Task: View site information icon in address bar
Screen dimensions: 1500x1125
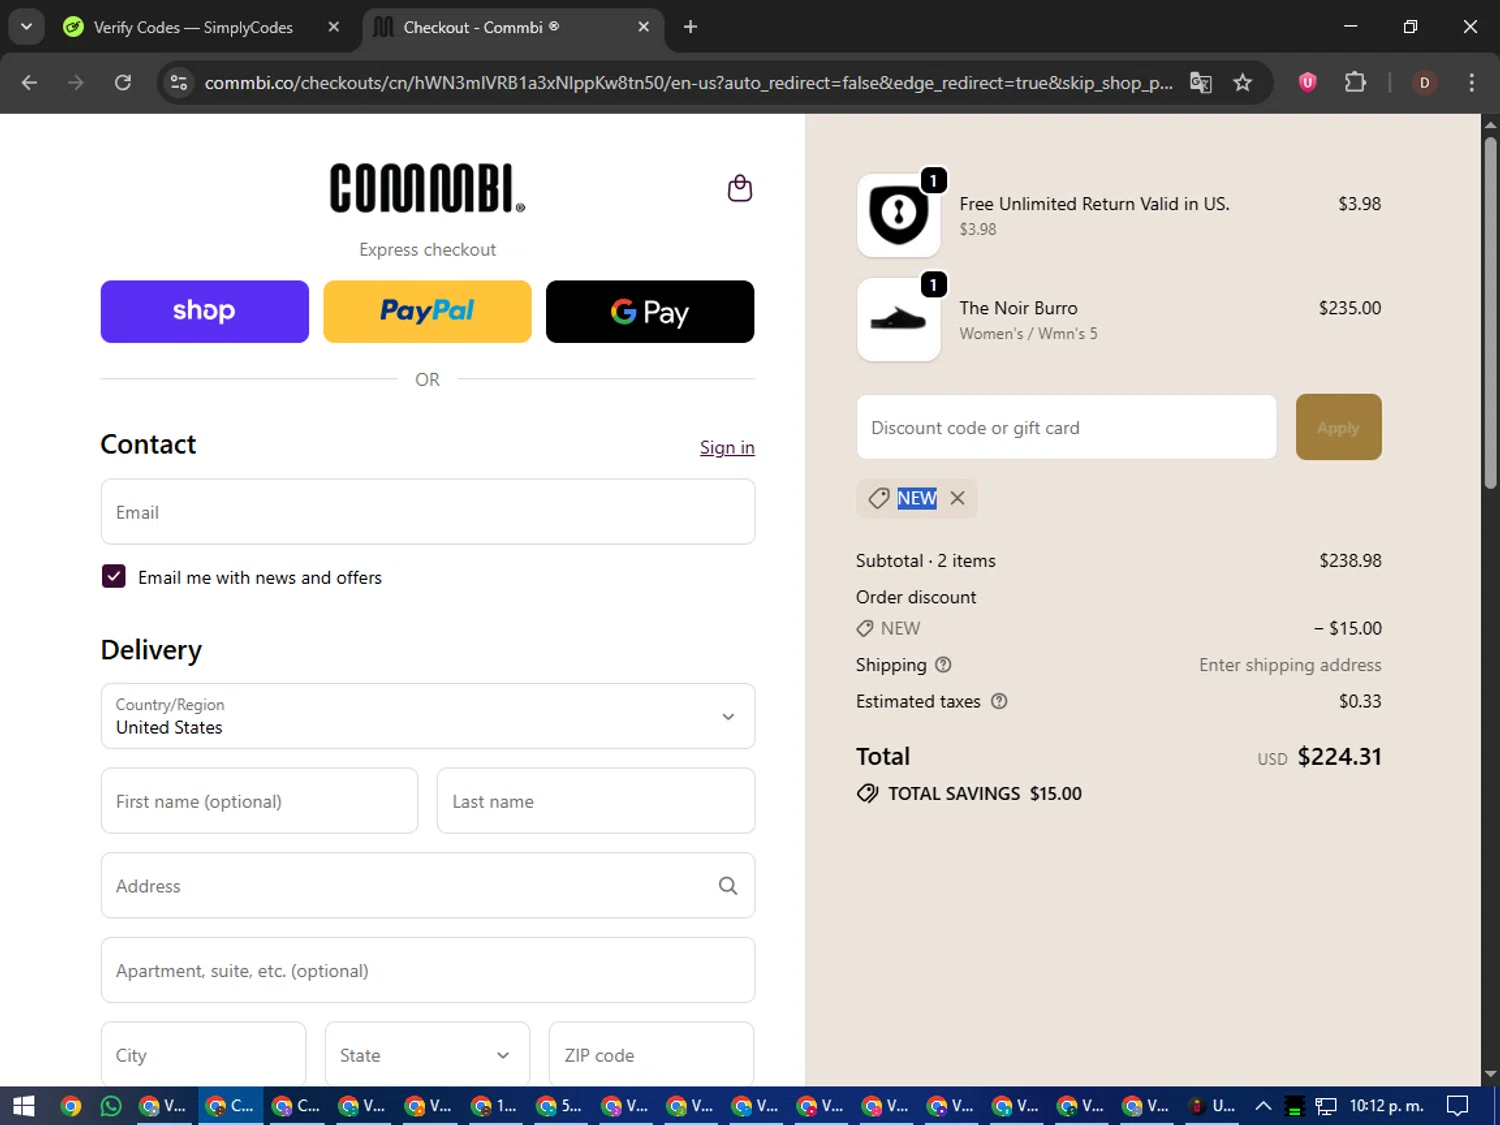Action: (x=179, y=83)
